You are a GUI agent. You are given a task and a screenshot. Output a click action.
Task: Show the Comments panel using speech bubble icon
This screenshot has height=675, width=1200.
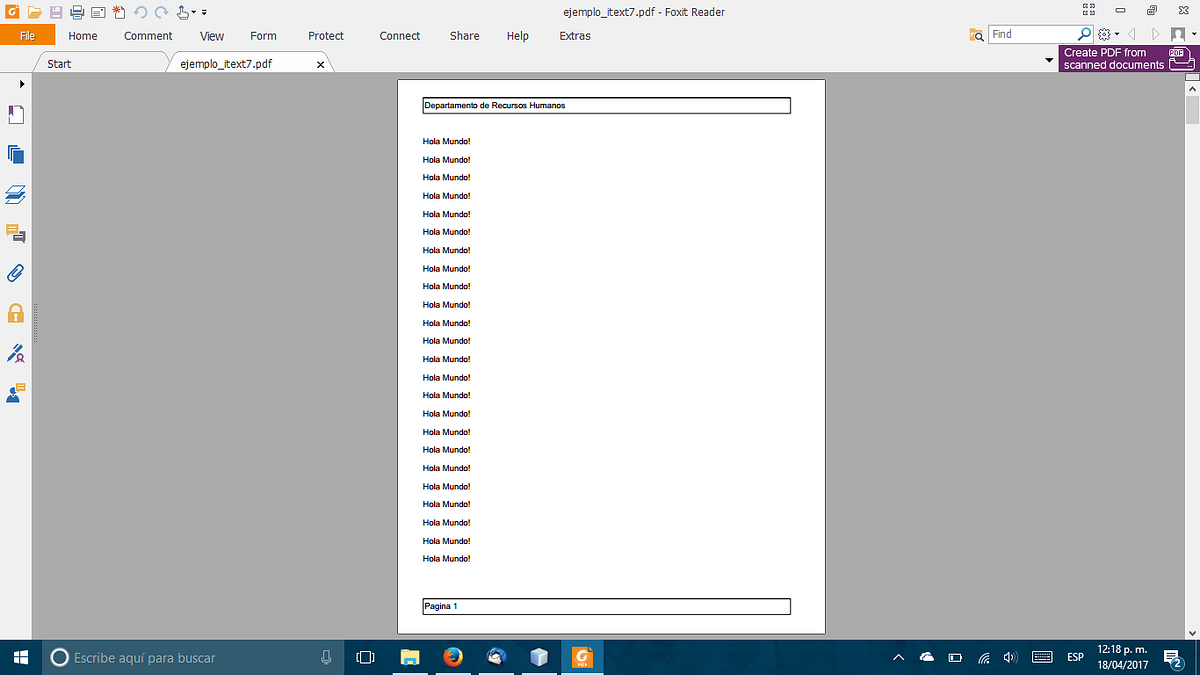click(x=15, y=233)
